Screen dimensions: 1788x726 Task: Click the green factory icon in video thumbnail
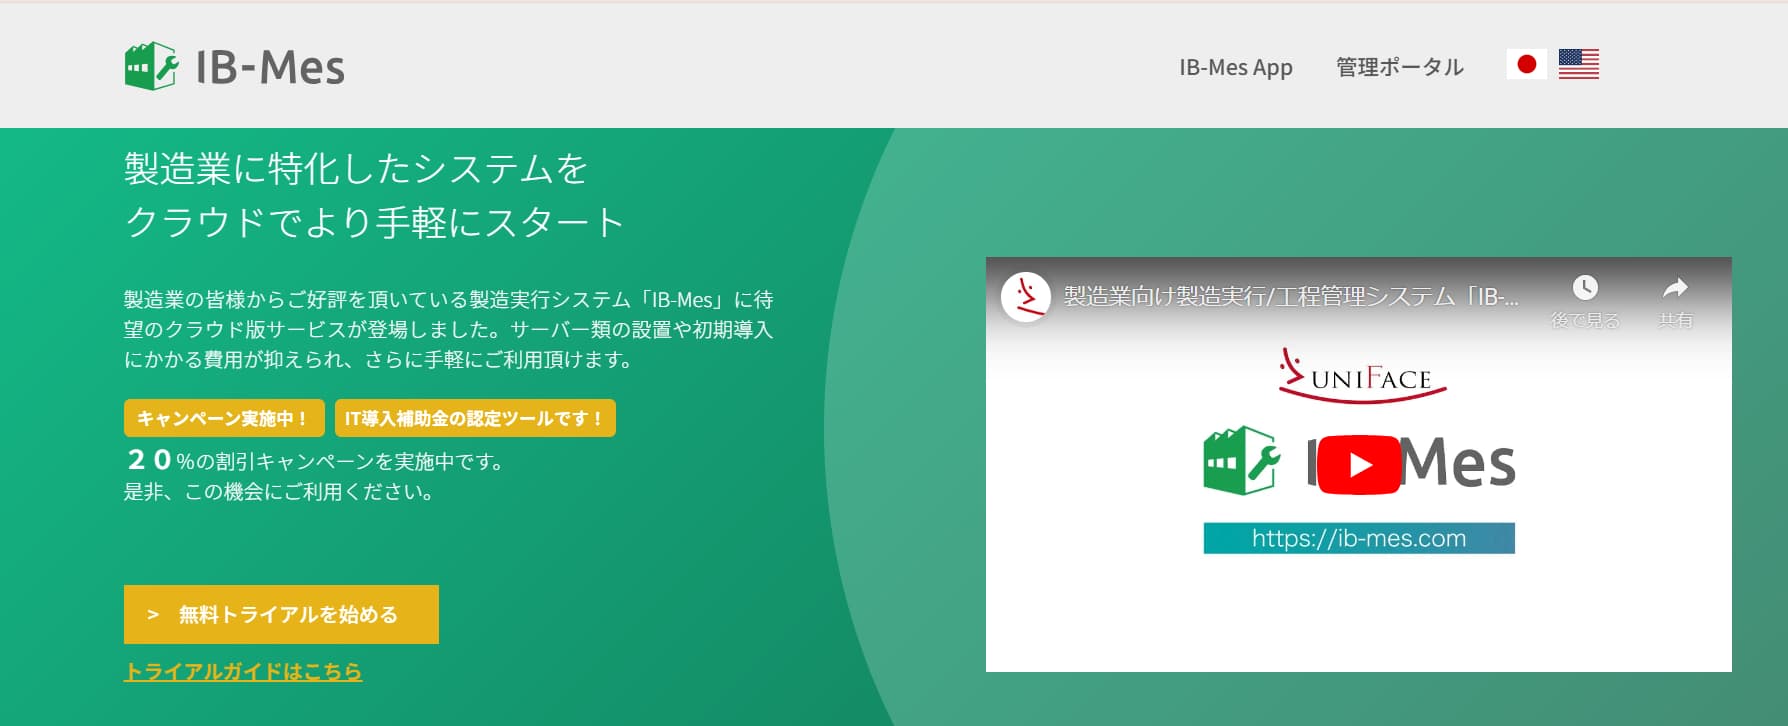(x=1241, y=461)
